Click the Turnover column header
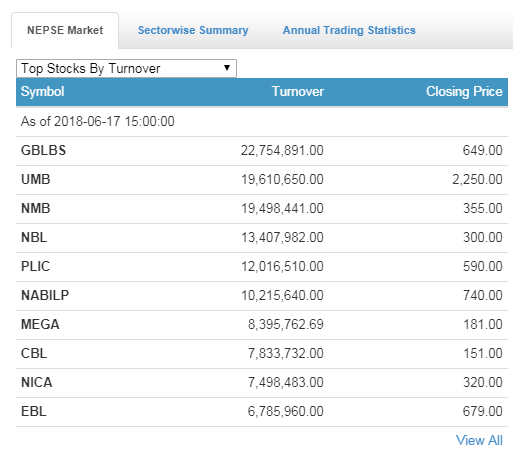The width and height of the screenshot is (521, 466). pyautogui.click(x=298, y=92)
